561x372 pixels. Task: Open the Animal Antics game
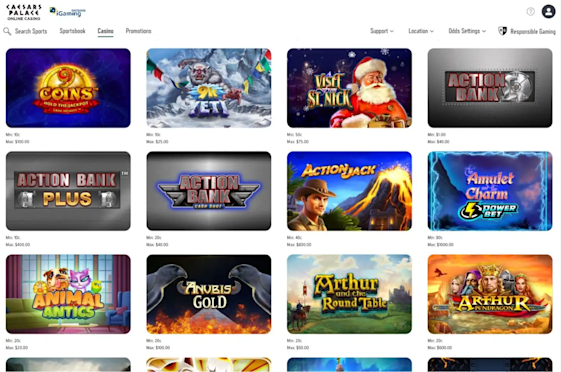(x=68, y=294)
